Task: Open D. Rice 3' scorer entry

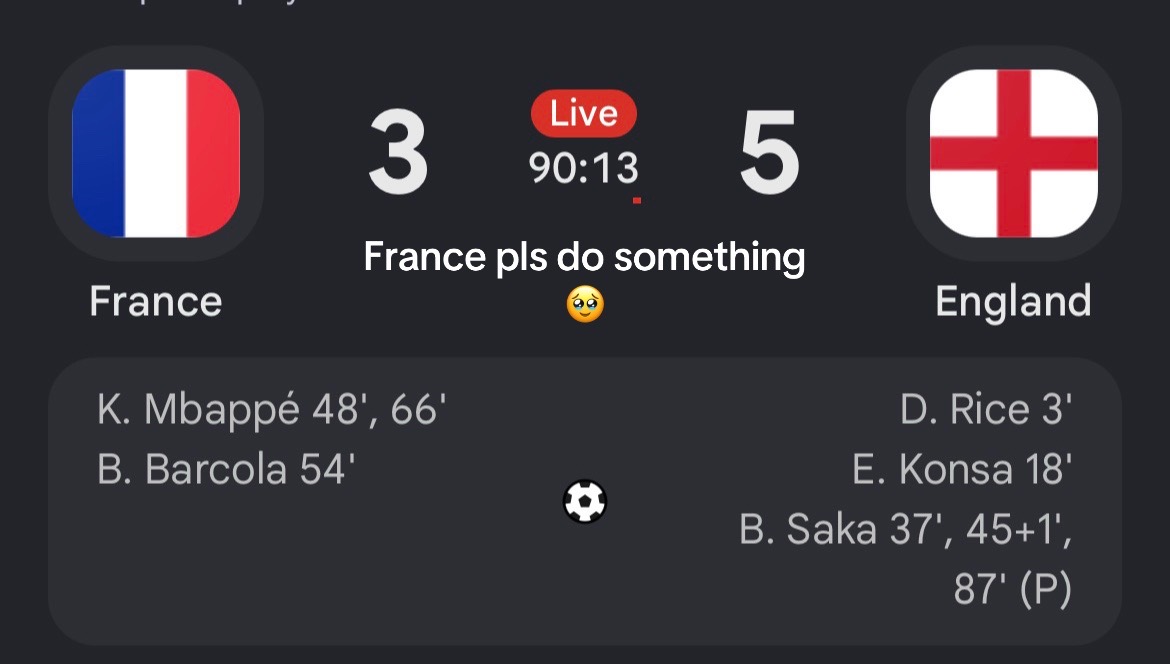Action: [x=986, y=410]
